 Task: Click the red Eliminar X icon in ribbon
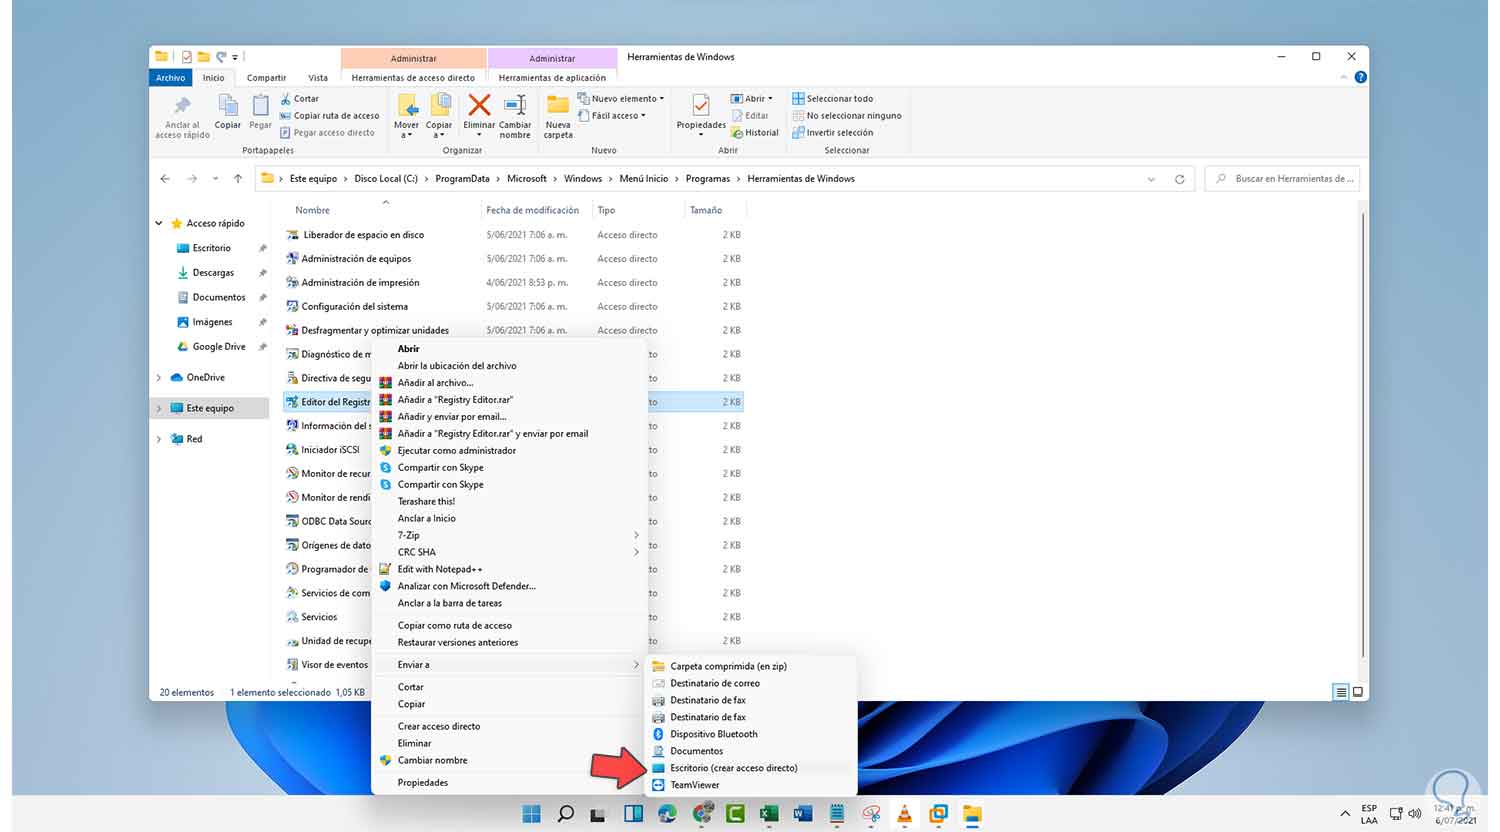[x=479, y=105]
